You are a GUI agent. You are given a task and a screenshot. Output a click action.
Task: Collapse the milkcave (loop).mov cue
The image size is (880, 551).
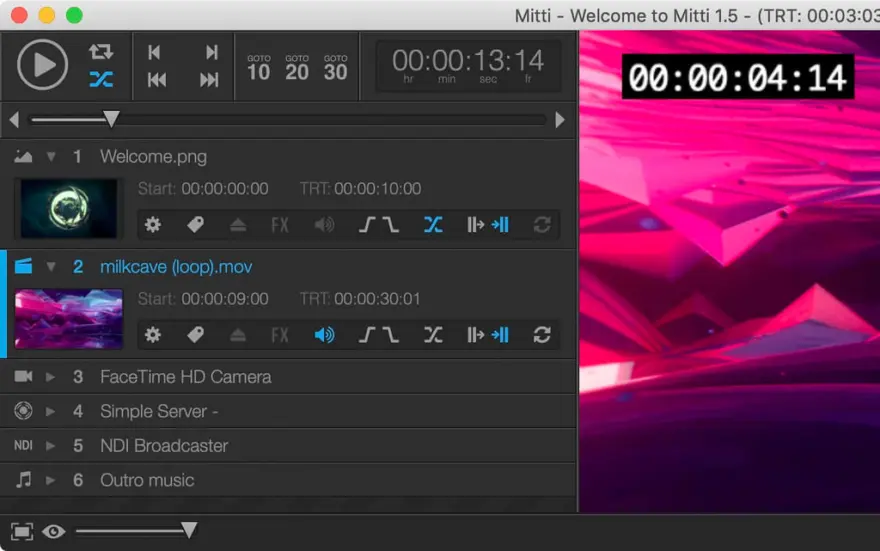point(51,267)
